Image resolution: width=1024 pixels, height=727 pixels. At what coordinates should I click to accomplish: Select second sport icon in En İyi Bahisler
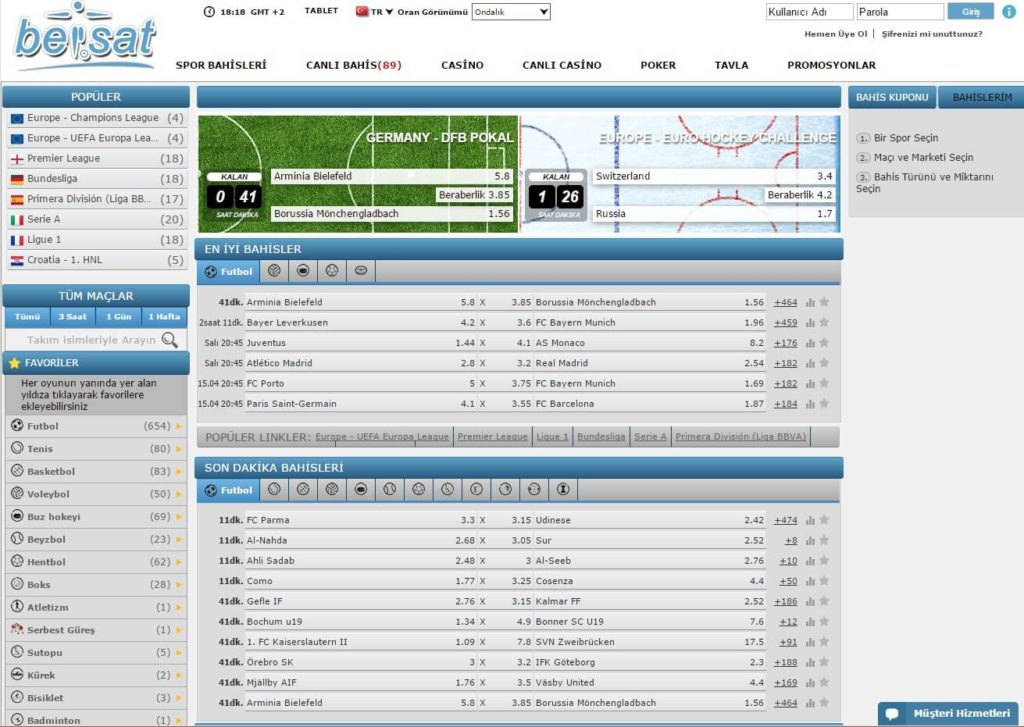[274, 270]
